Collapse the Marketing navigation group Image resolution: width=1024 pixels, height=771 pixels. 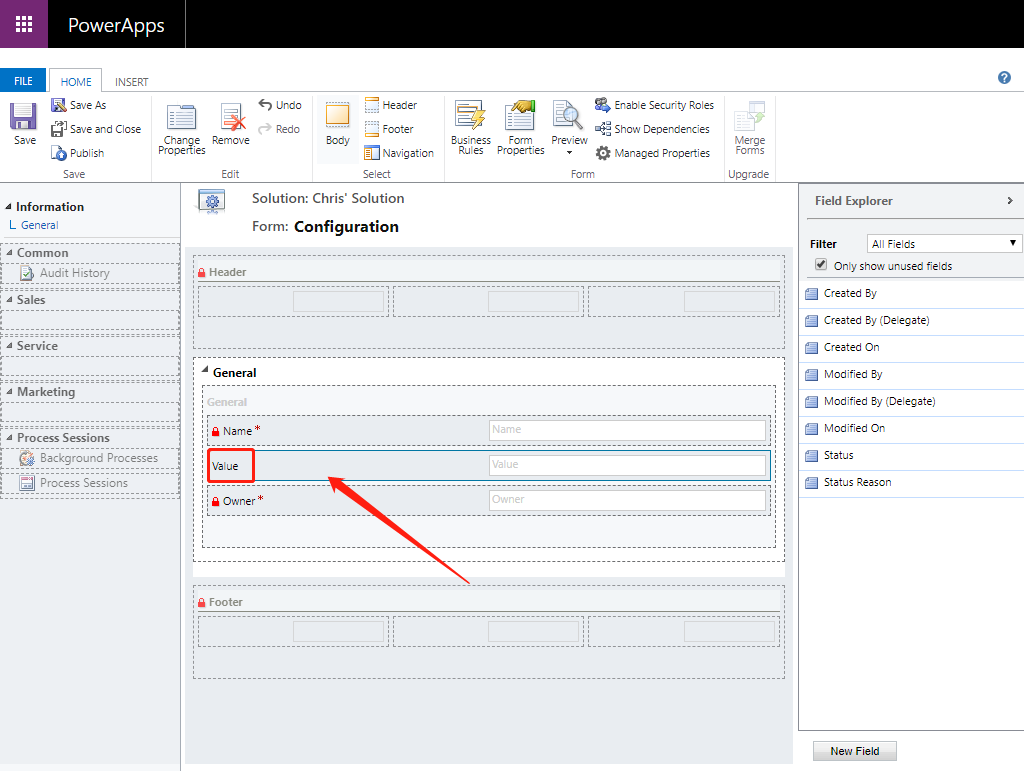click(x=10, y=392)
